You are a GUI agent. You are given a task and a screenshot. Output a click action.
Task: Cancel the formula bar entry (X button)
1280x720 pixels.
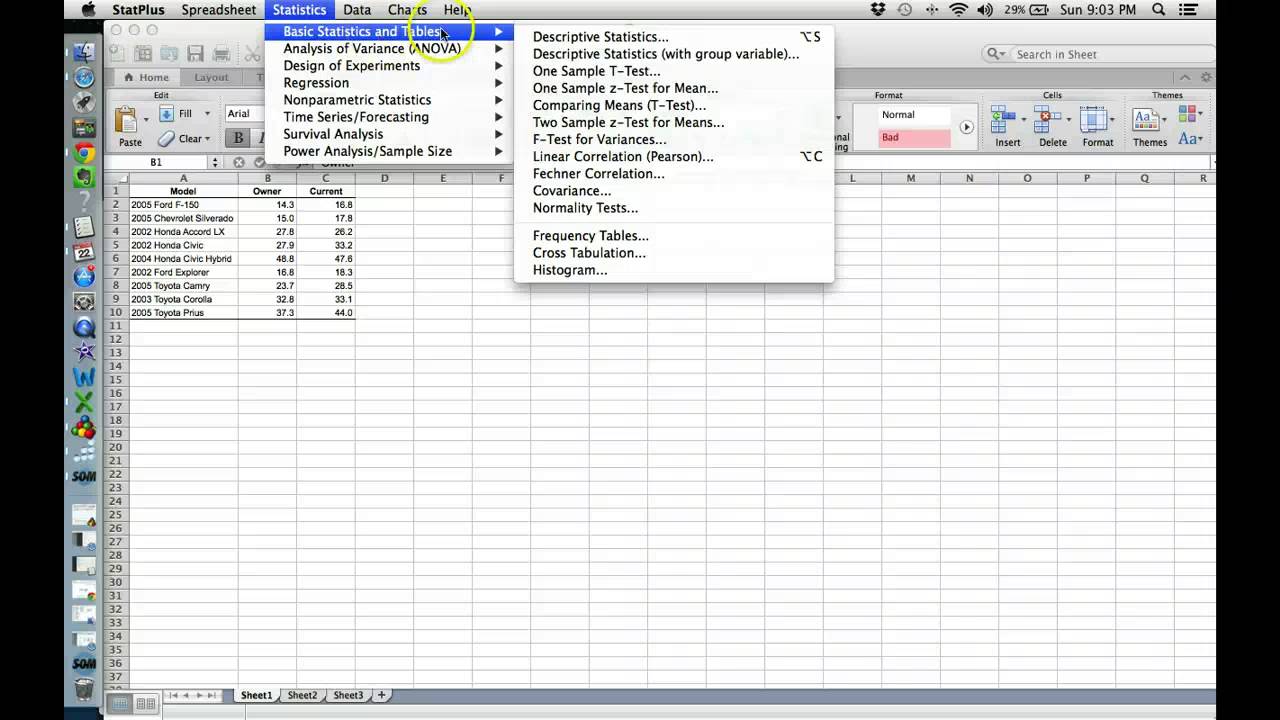[239, 162]
